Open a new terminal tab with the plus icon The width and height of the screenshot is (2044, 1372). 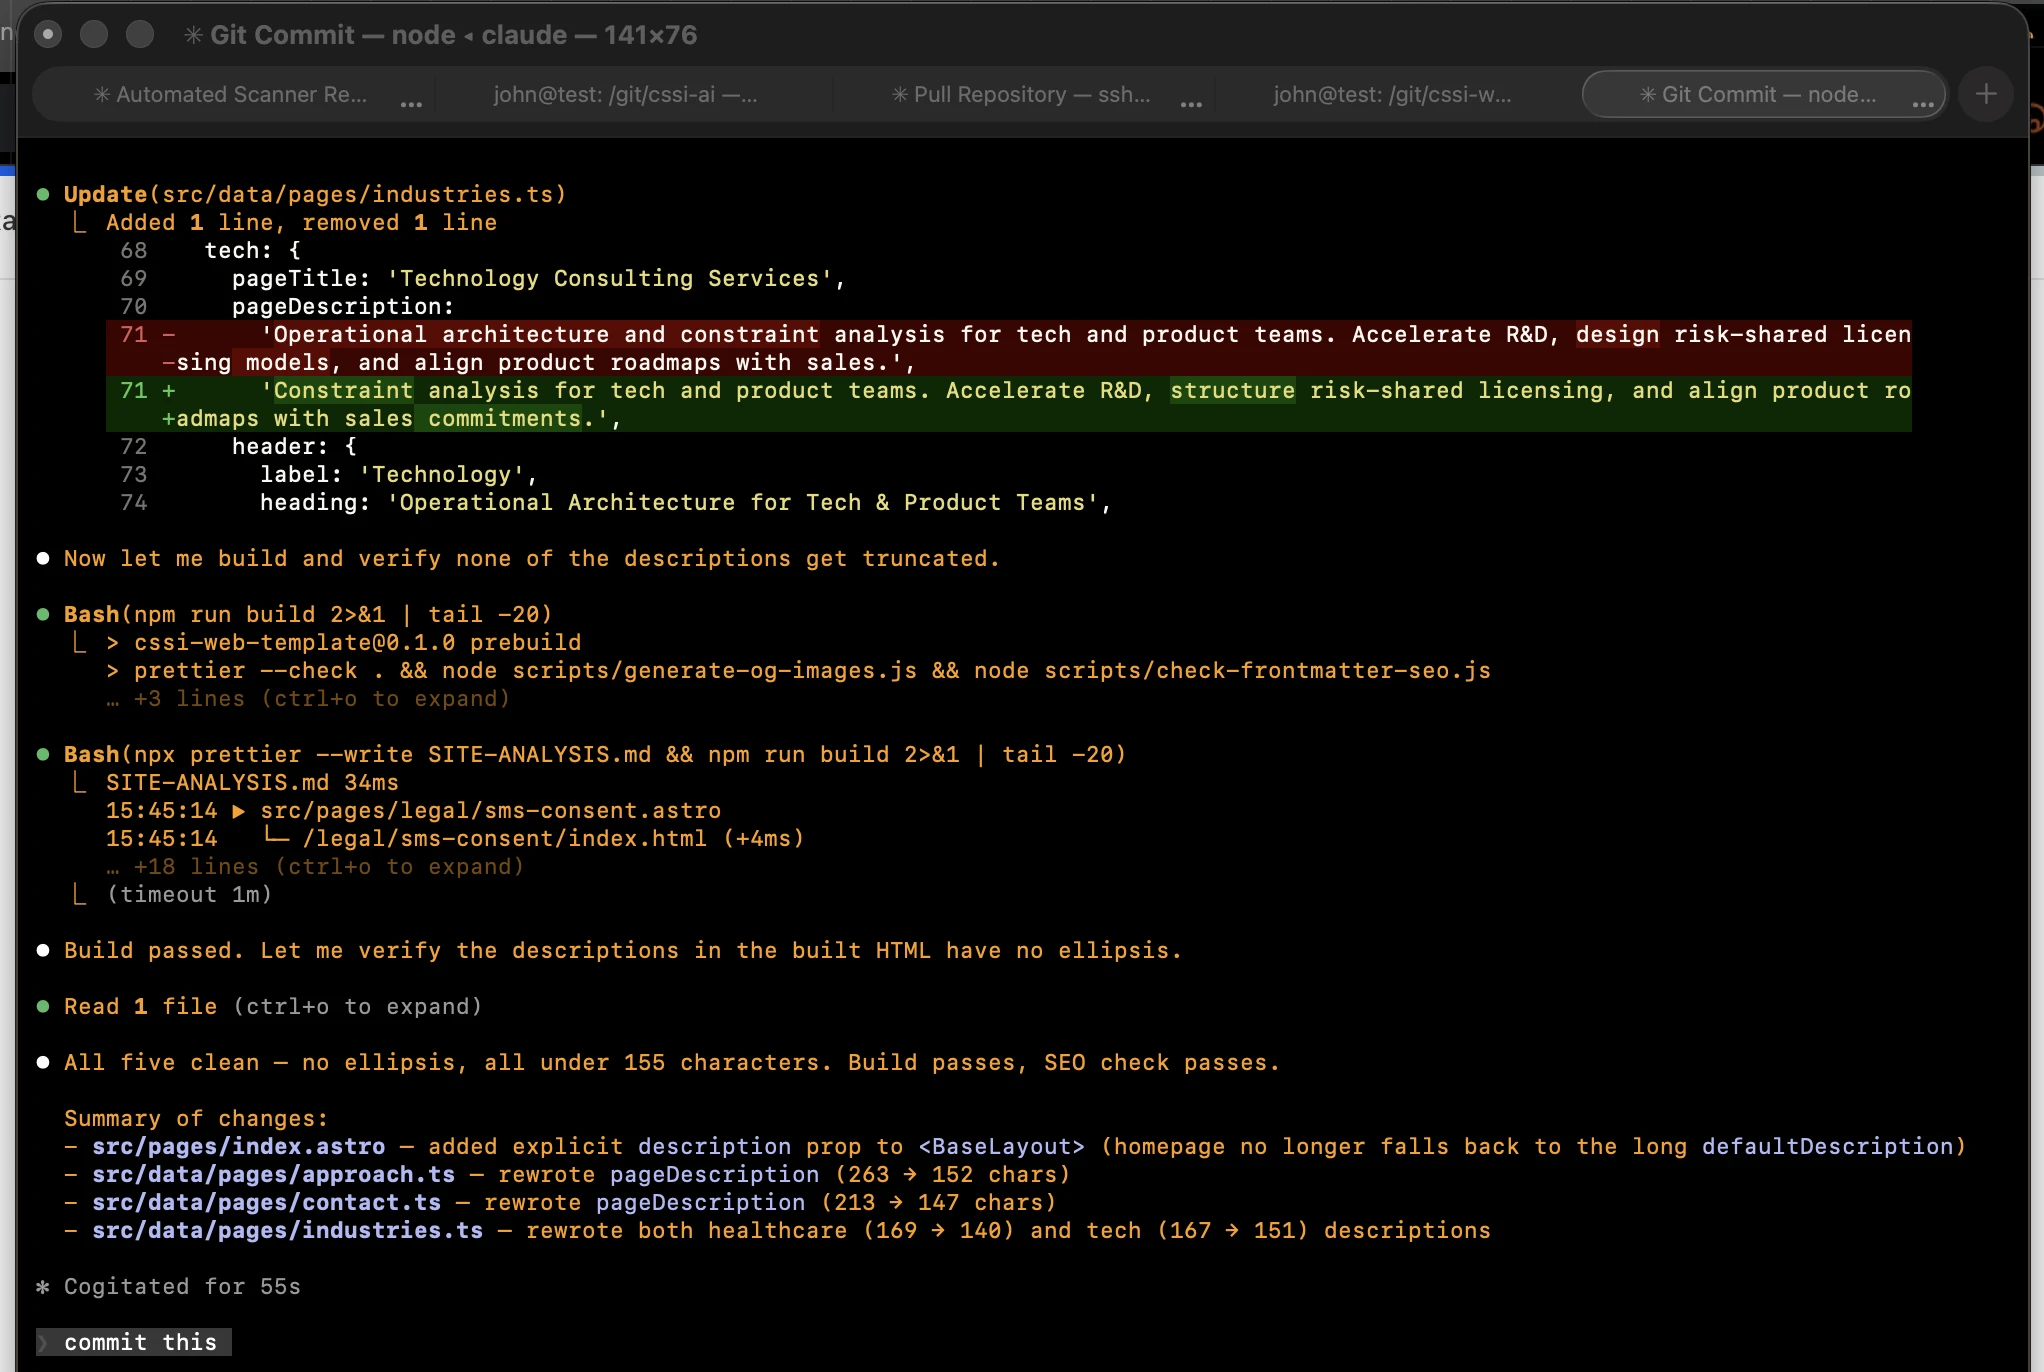click(1985, 93)
